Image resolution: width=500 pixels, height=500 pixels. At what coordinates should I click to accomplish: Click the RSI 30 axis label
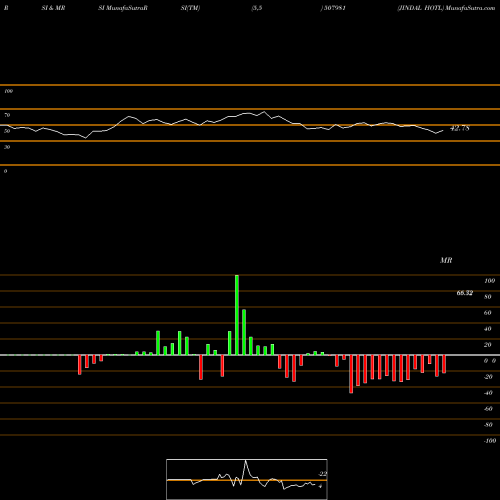click(x=7, y=147)
